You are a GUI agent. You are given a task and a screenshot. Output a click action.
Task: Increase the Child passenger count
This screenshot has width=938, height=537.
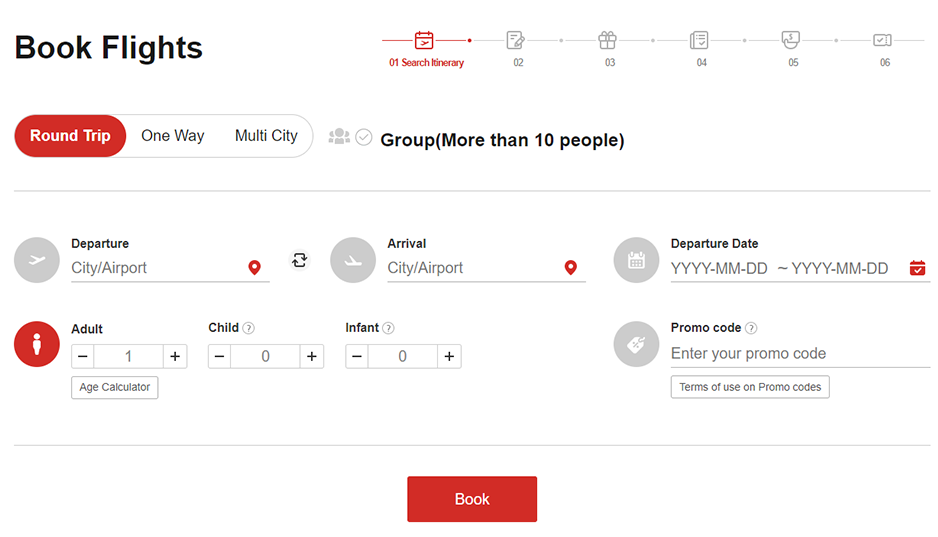[x=312, y=357]
